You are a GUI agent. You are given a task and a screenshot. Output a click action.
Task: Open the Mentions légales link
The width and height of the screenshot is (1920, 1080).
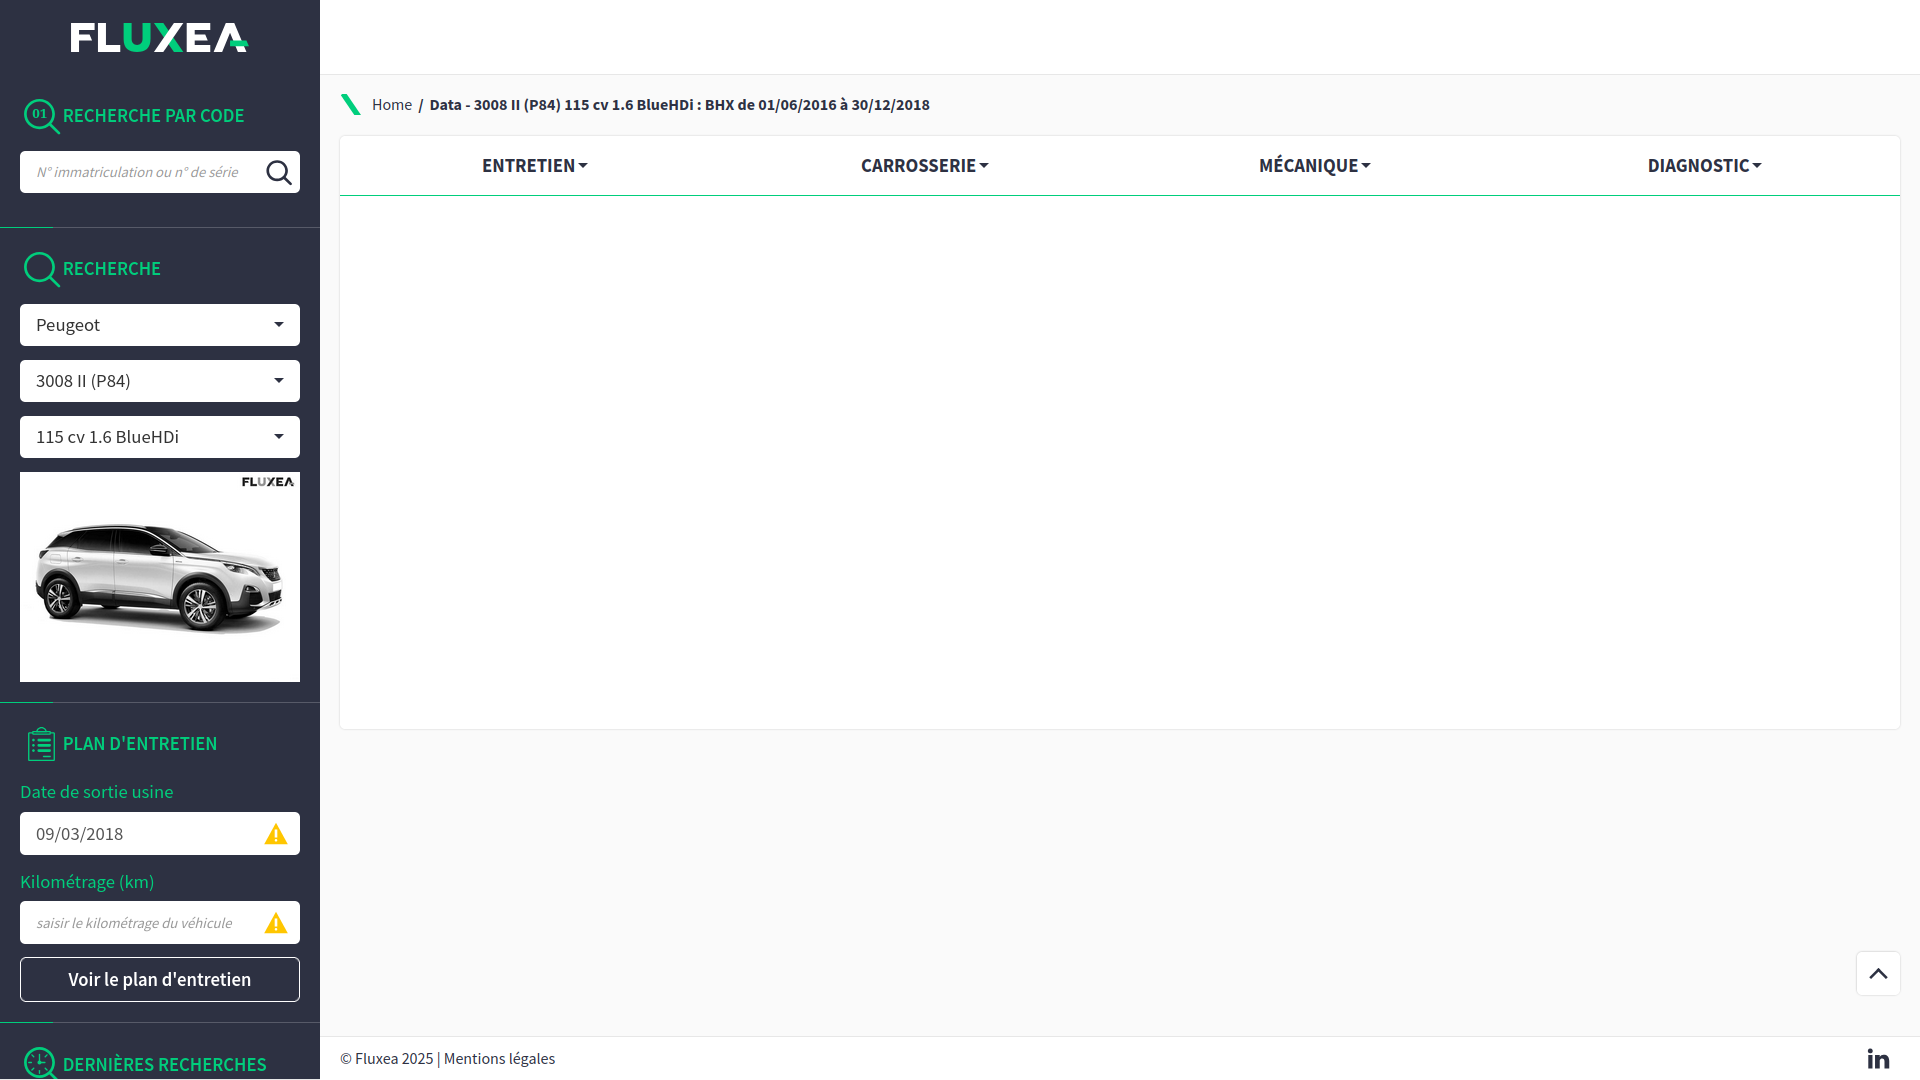(x=499, y=1059)
